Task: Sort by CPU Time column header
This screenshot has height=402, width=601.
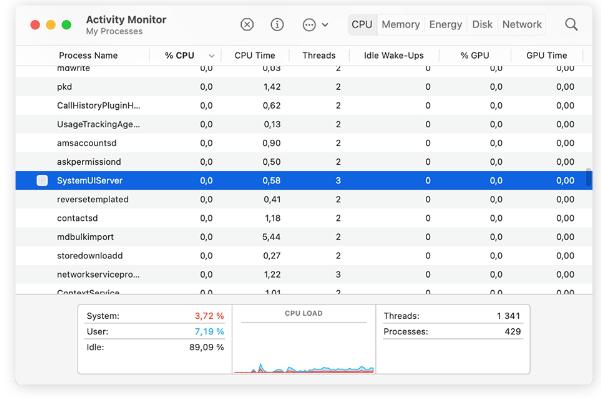Action: coord(255,56)
